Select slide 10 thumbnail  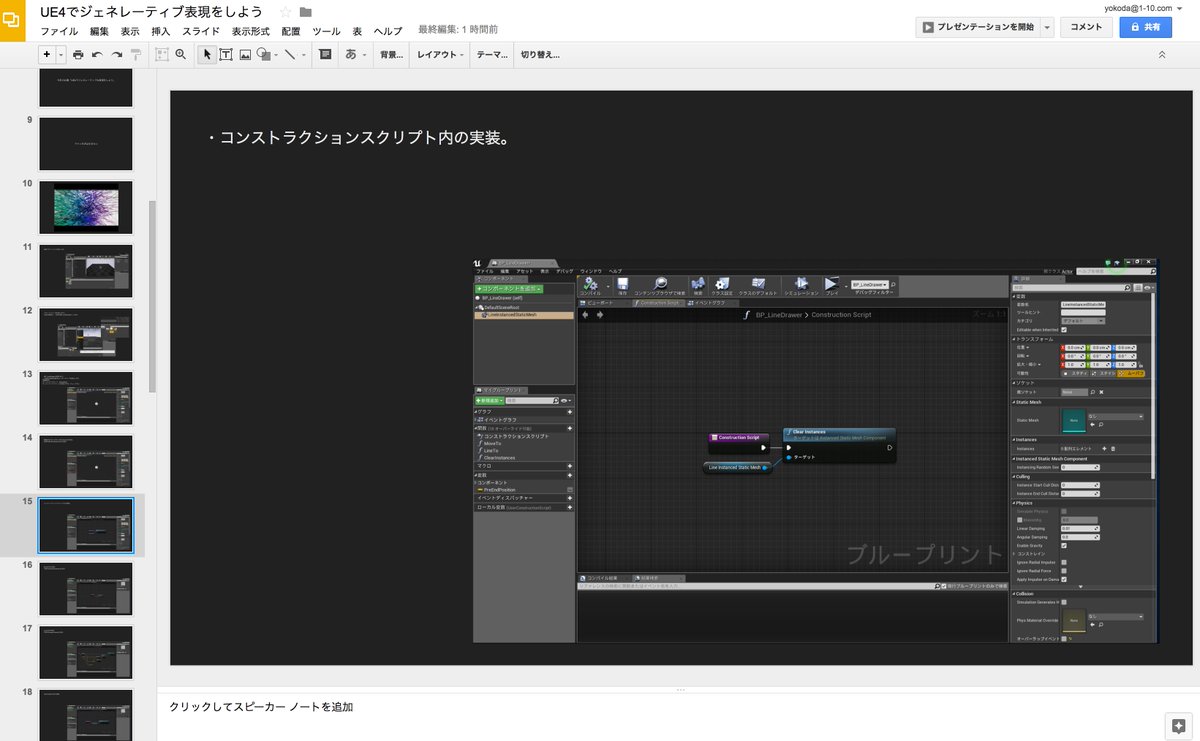(86, 207)
